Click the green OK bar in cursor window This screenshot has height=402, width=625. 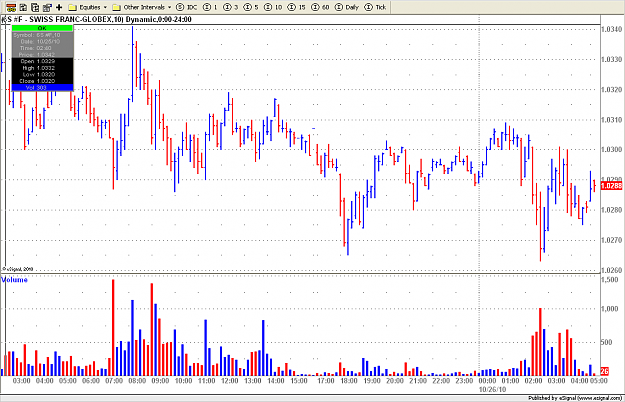click(x=42, y=28)
